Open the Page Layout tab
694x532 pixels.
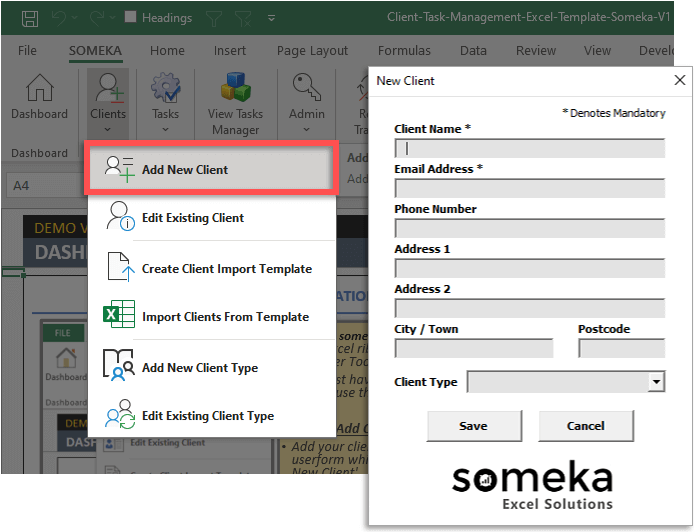[x=312, y=50]
